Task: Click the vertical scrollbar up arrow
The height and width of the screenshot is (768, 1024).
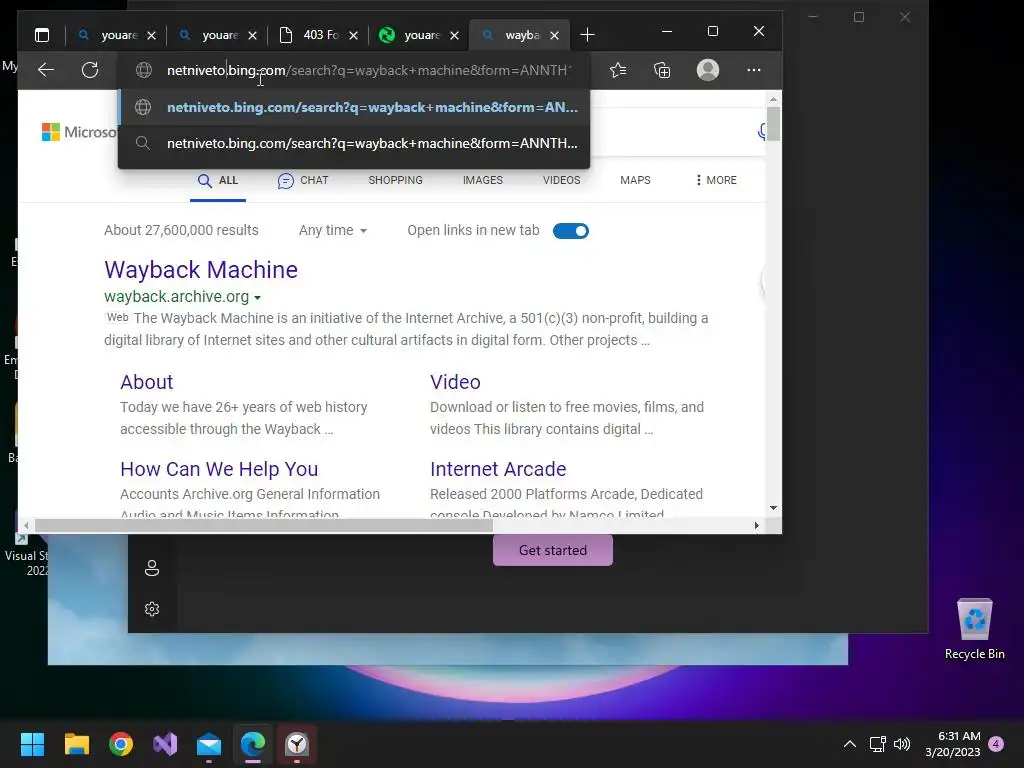Action: pyautogui.click(x=773, y=99)
